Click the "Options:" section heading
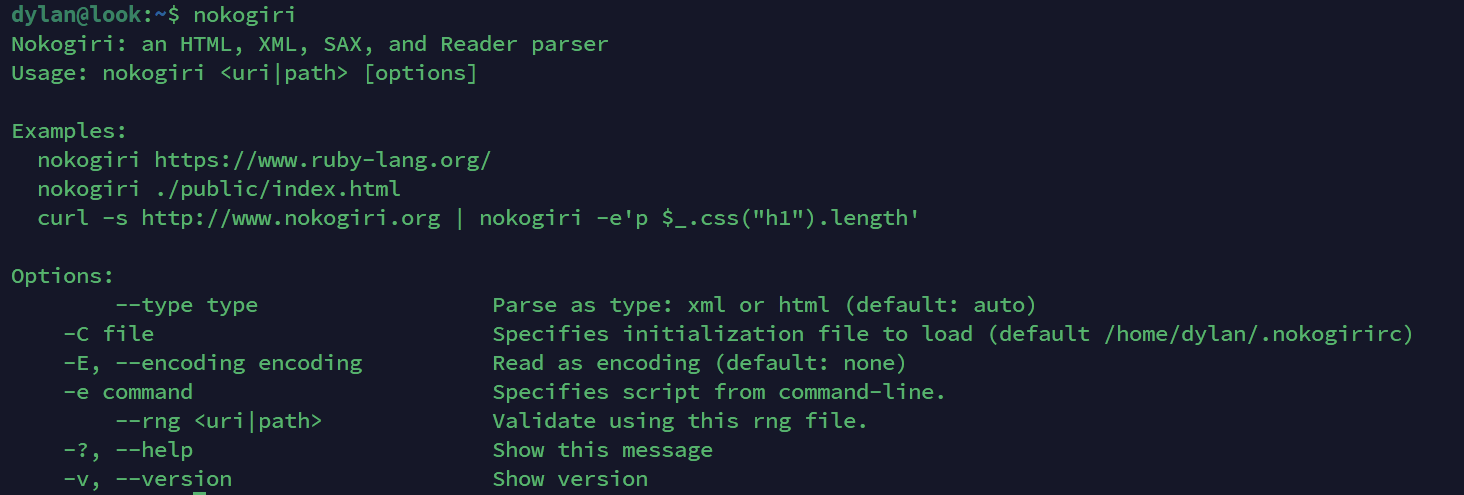 pyautogui.click(x=63, y=276)
